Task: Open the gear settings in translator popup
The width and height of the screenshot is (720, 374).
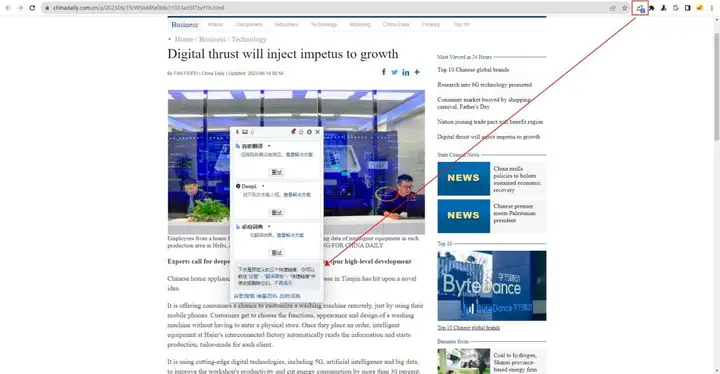Action: coord(309,132)
